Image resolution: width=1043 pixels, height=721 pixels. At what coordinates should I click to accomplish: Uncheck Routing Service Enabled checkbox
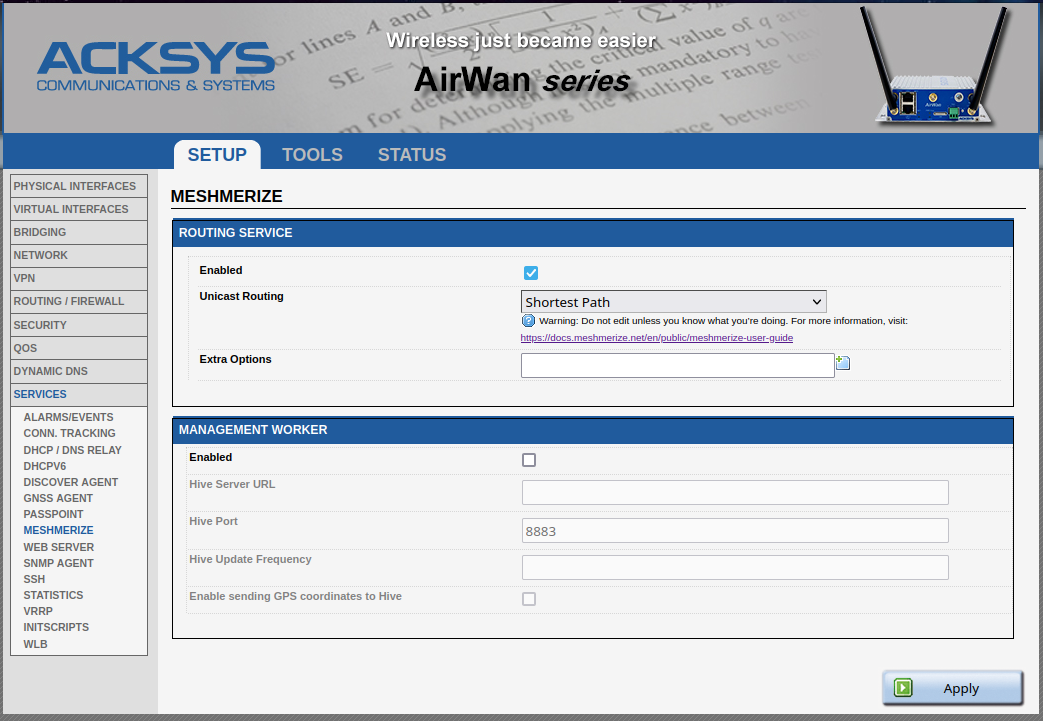click(x=531, y=273)
